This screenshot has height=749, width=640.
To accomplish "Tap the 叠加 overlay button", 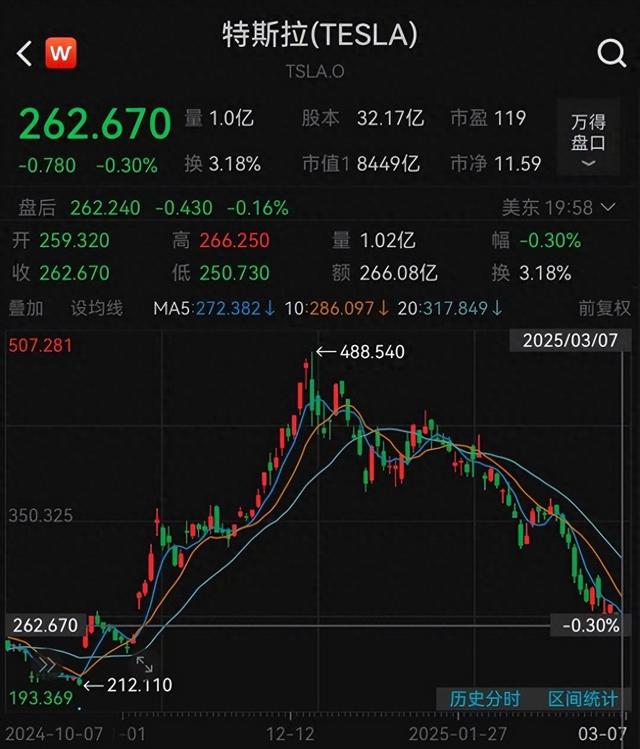I will (26, 308).
